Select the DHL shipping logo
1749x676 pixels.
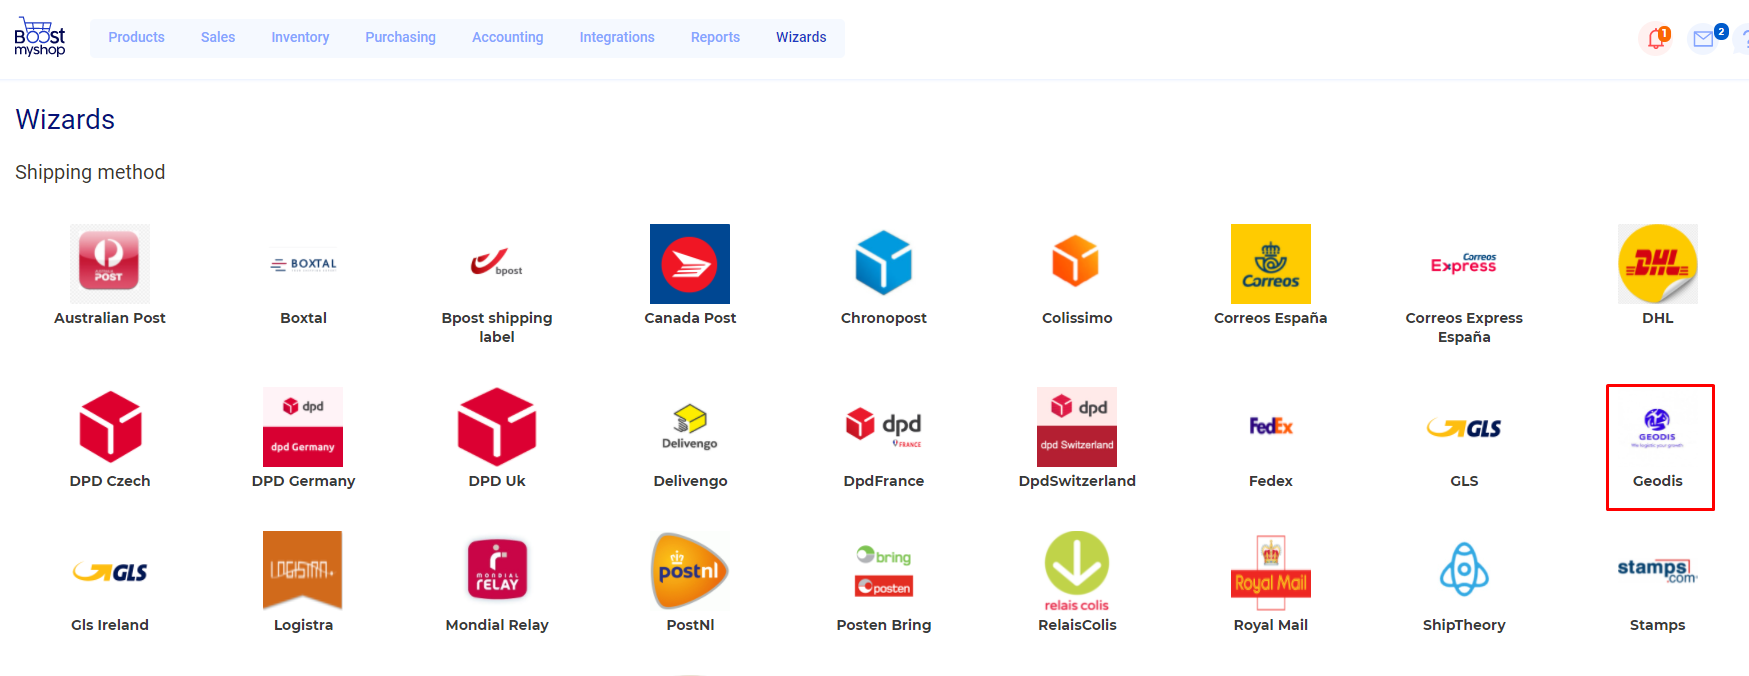(x=1658, y=264)
